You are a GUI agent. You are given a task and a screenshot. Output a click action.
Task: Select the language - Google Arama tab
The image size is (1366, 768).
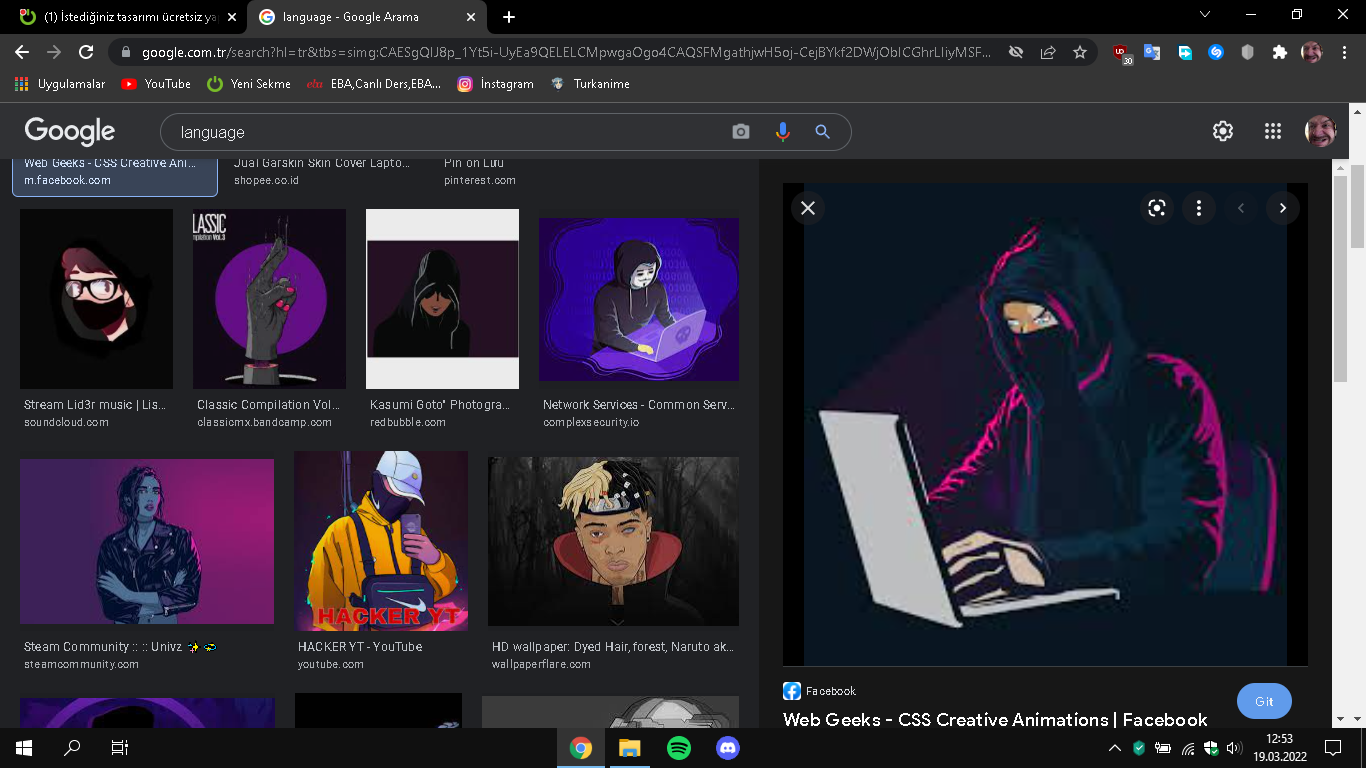coord(368,17)
